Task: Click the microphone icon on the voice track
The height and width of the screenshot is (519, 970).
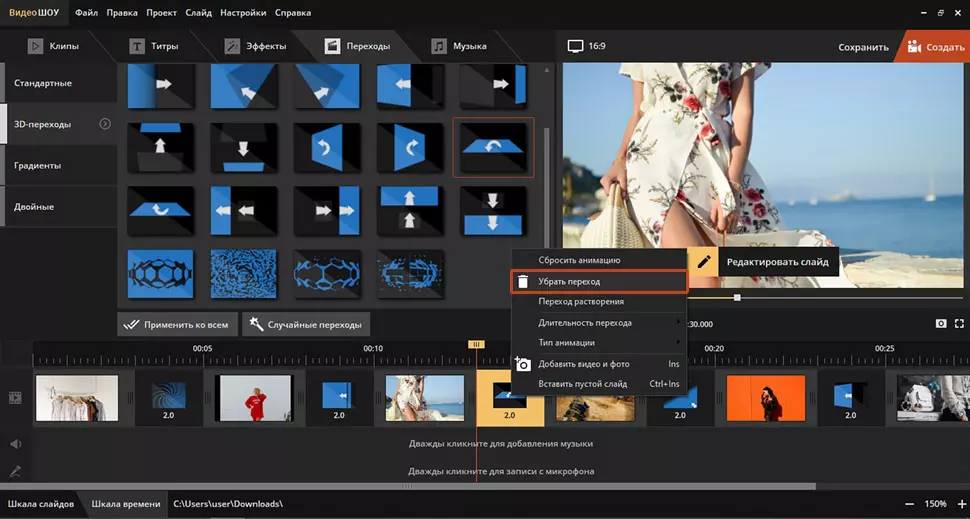Action: click(x=15, y=471)
